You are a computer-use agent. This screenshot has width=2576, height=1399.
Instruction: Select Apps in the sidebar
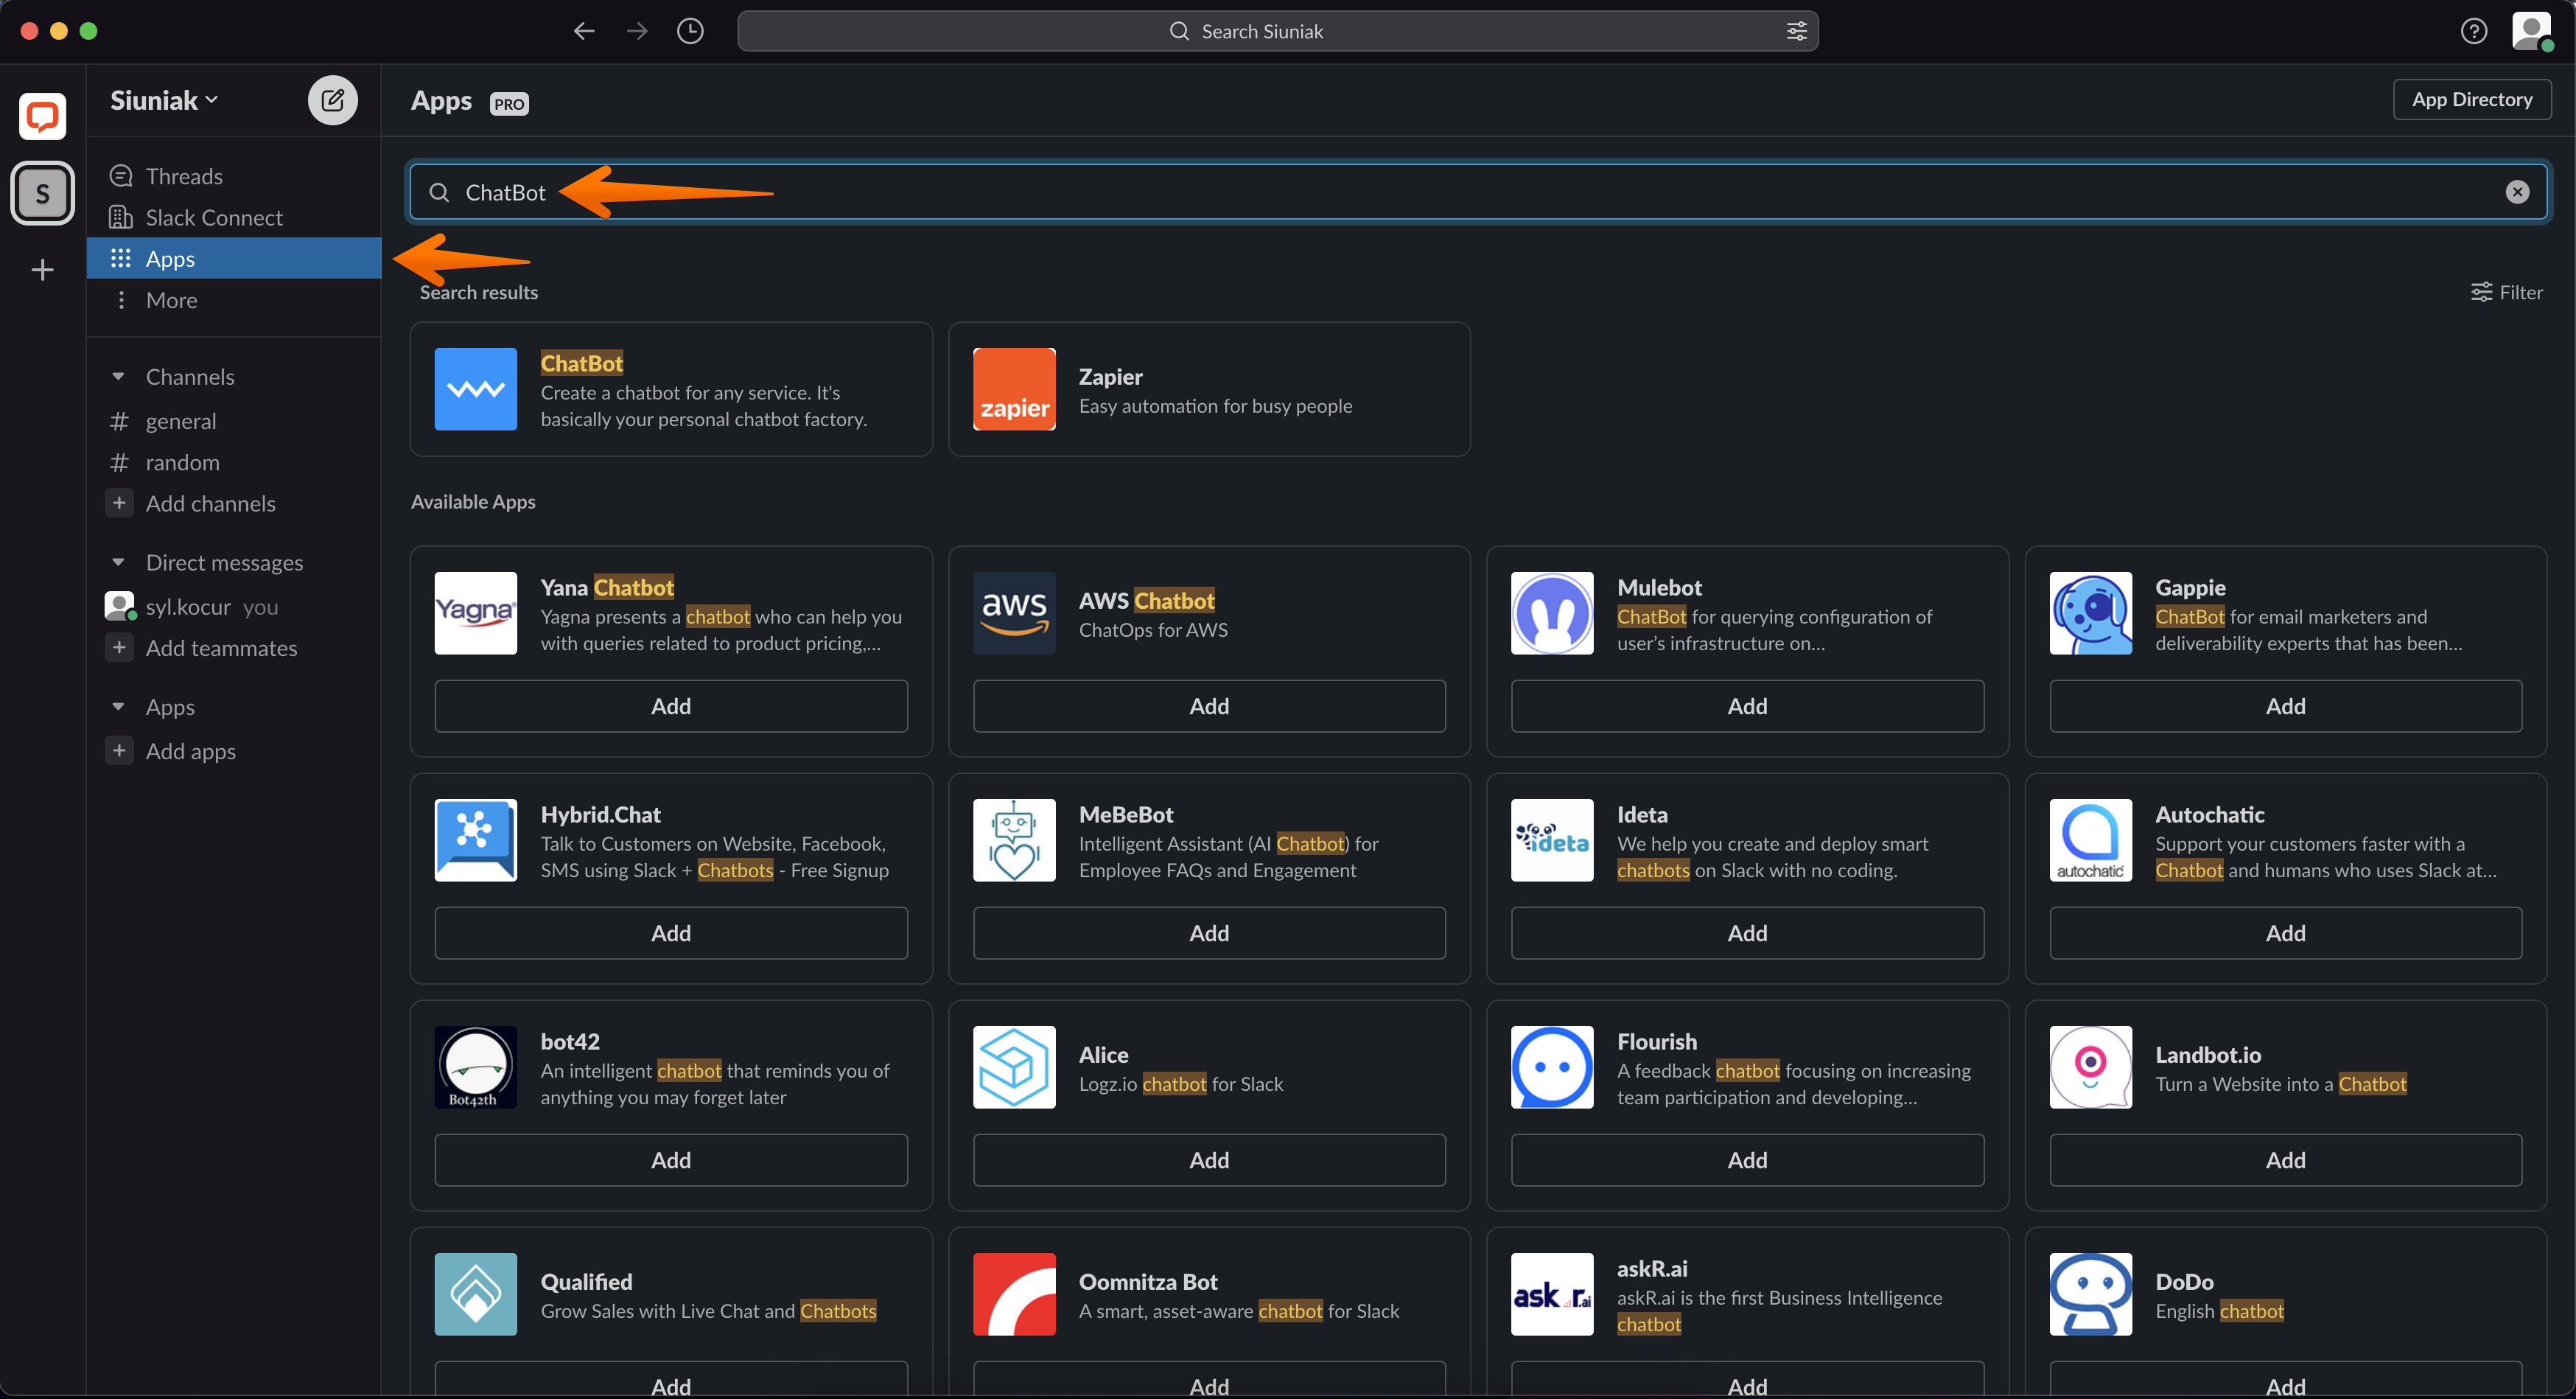tap(234, 258)
